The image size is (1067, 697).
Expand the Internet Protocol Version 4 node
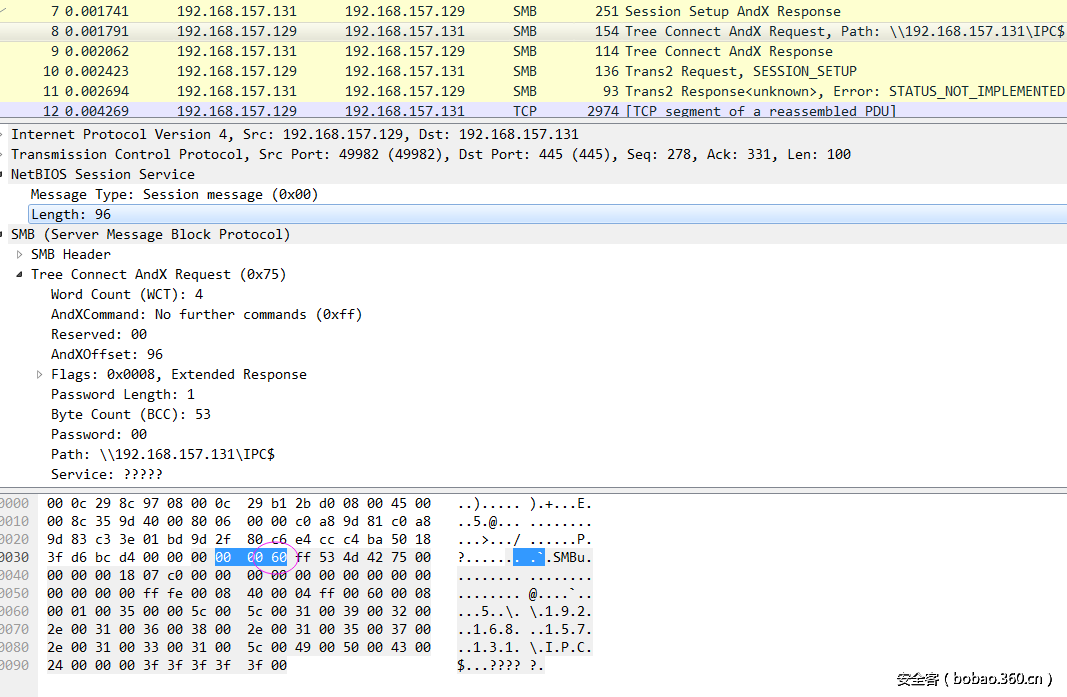(x=4, y=135)
